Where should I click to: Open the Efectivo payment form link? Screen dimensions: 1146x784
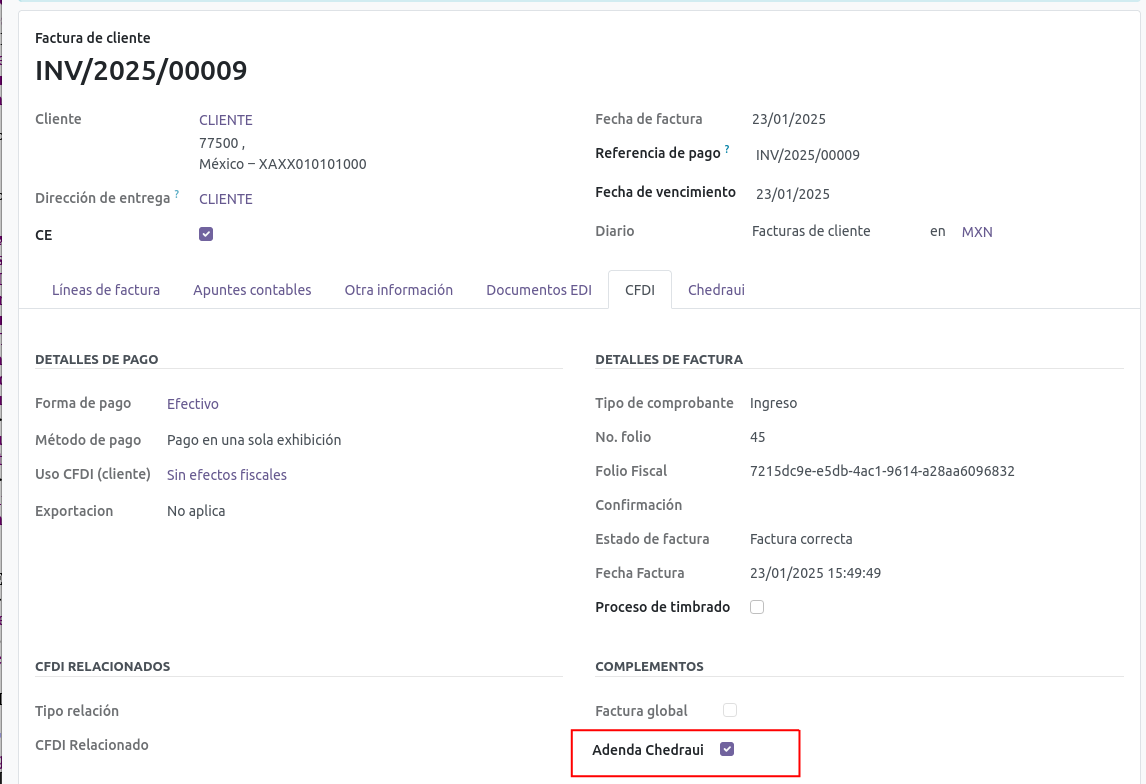[193, 404]
